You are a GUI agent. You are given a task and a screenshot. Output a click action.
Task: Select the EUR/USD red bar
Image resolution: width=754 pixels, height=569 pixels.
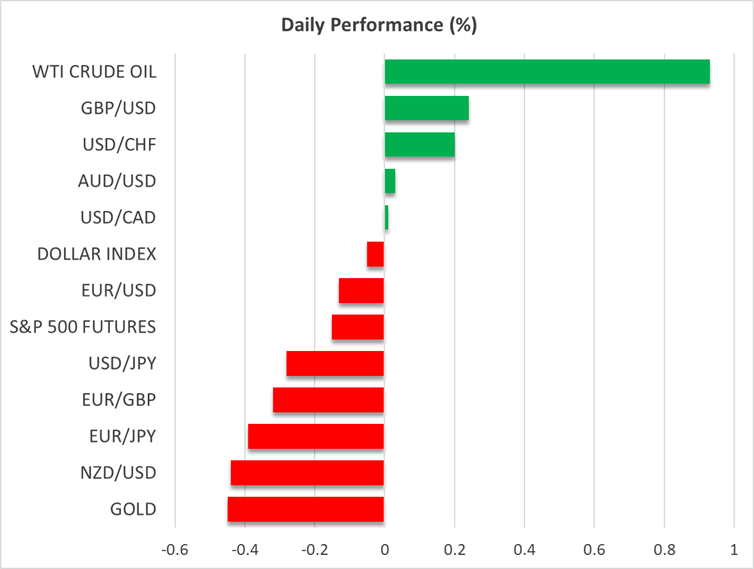click(x=361, y=290)
